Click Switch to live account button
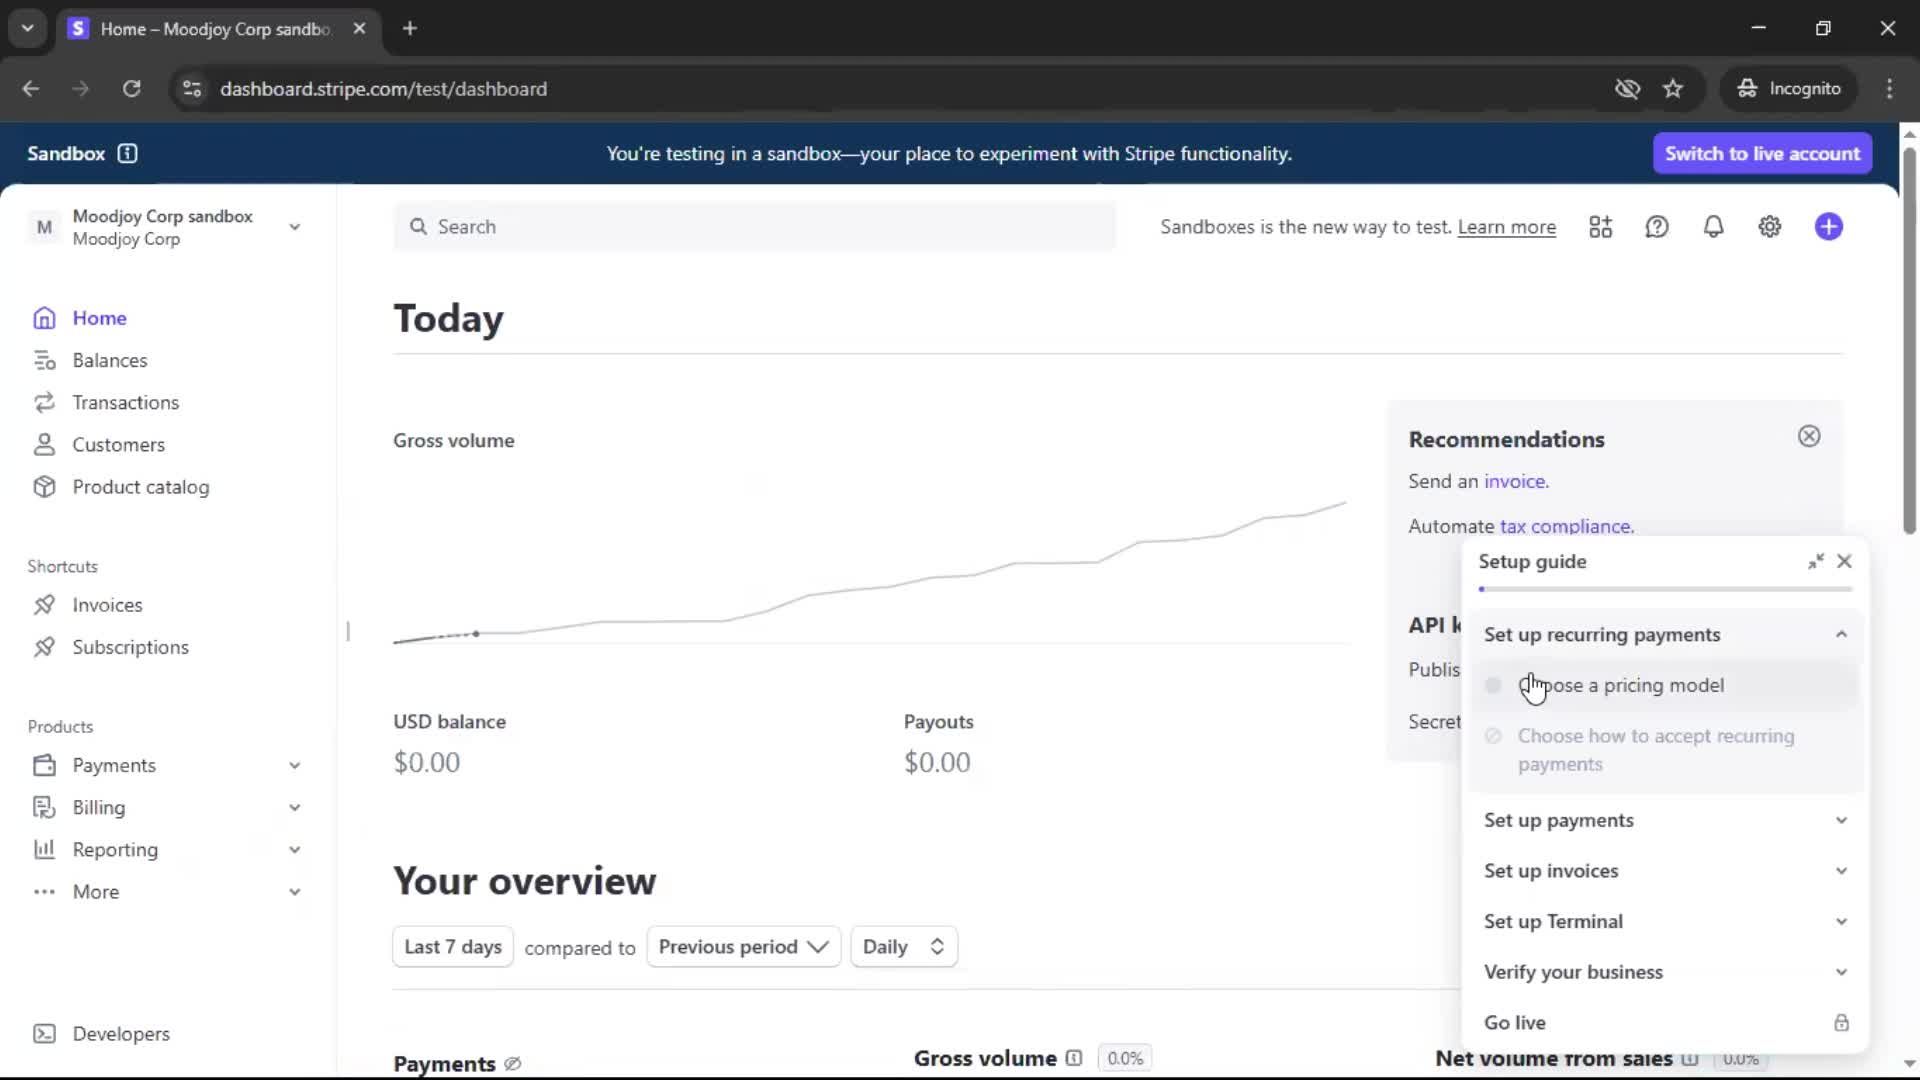This screenshot has width=1920, height=1080. 1761,153
